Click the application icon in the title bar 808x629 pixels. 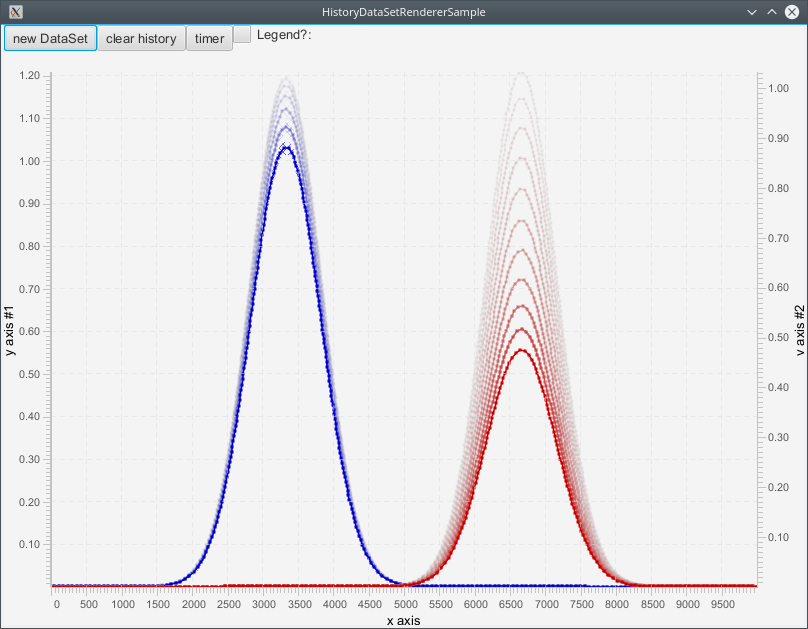coord(15,12)
